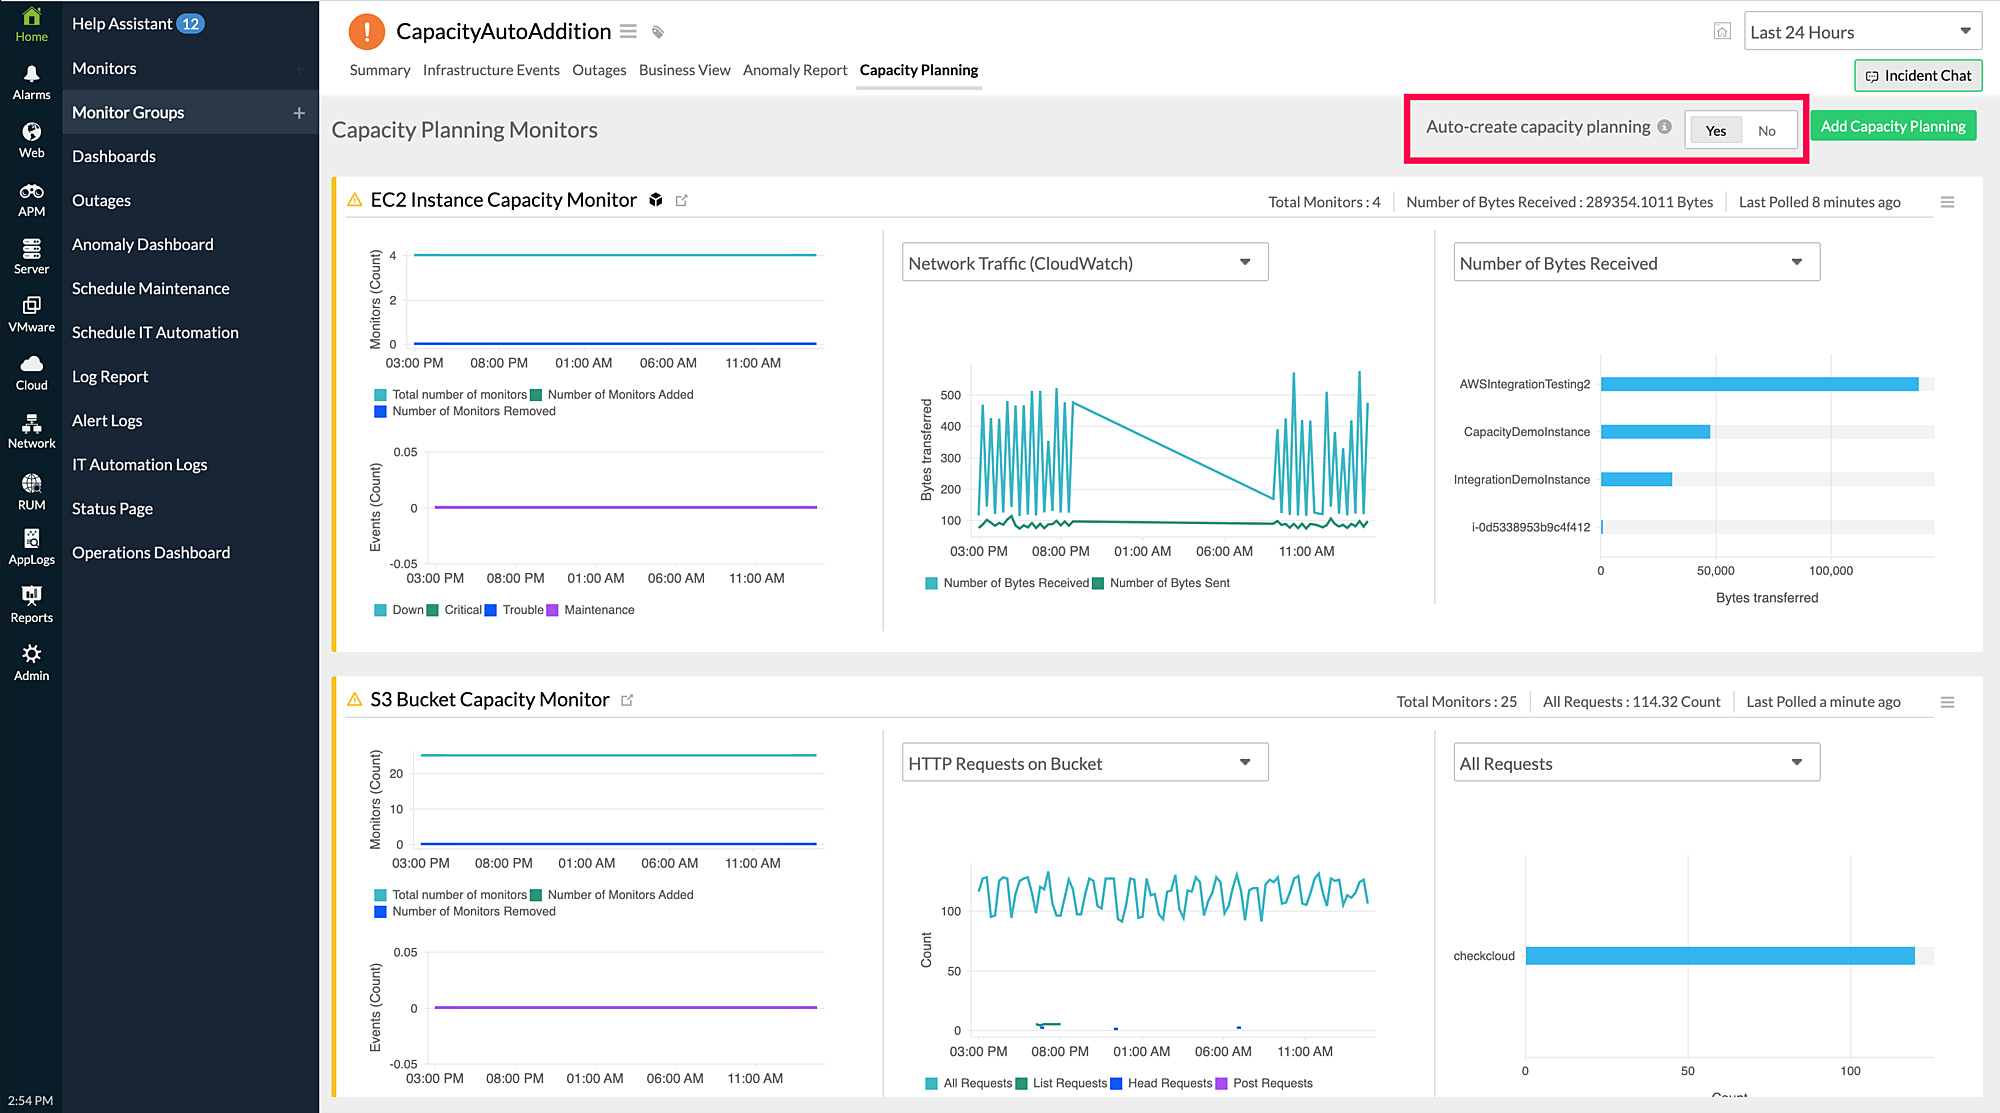Set Auto-create capacity planning to Yes
Viewport: 2000px width, 1113px height.
coord(1714,130)
